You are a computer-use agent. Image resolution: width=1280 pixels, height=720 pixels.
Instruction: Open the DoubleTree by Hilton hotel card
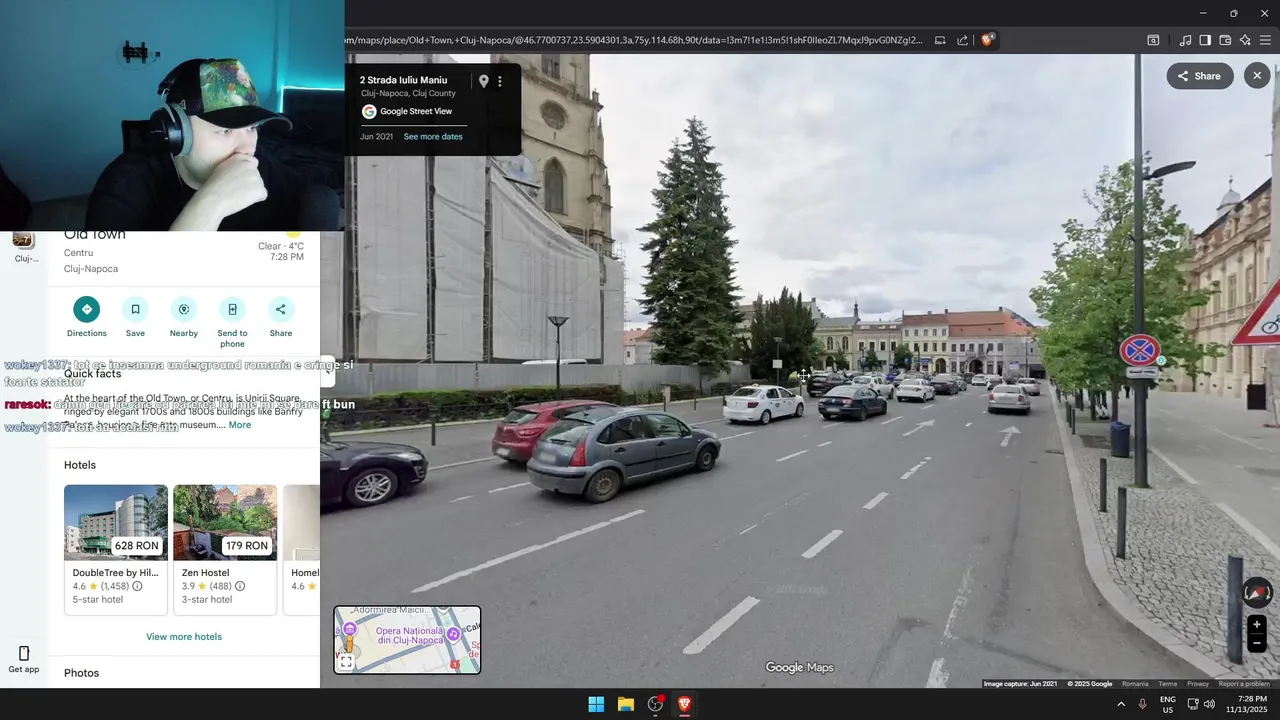click(x=116, y=550)
